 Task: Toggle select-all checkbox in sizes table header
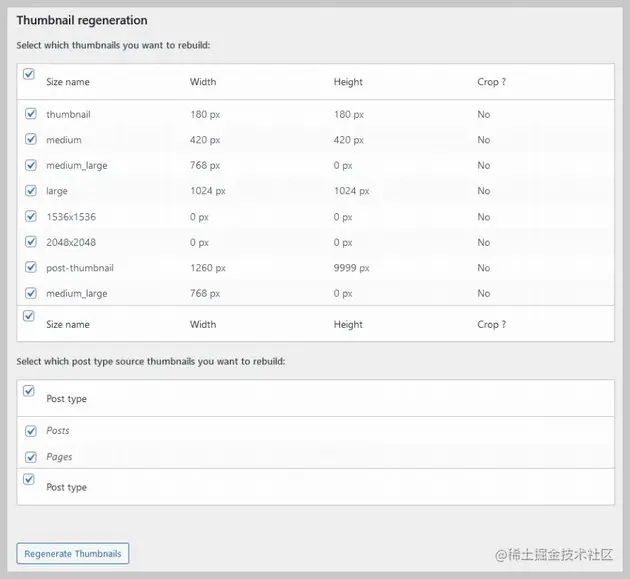tap(29, 74)
